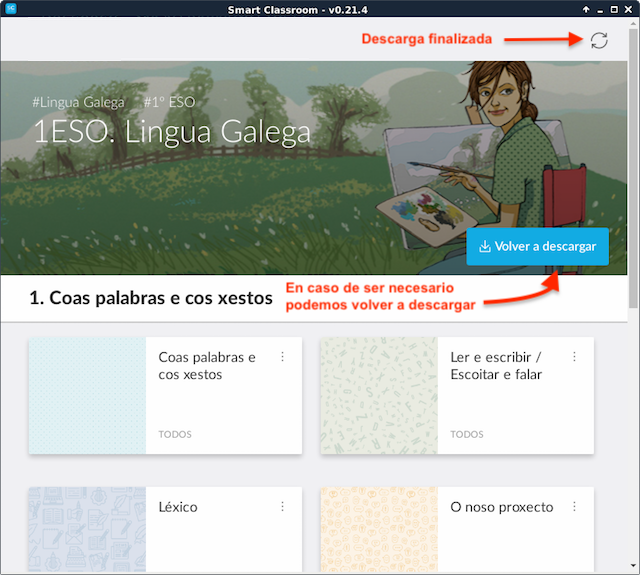Open the Ler e escribir / Escoitar e falar card title
Screen dimensions: 640x575
496,366
